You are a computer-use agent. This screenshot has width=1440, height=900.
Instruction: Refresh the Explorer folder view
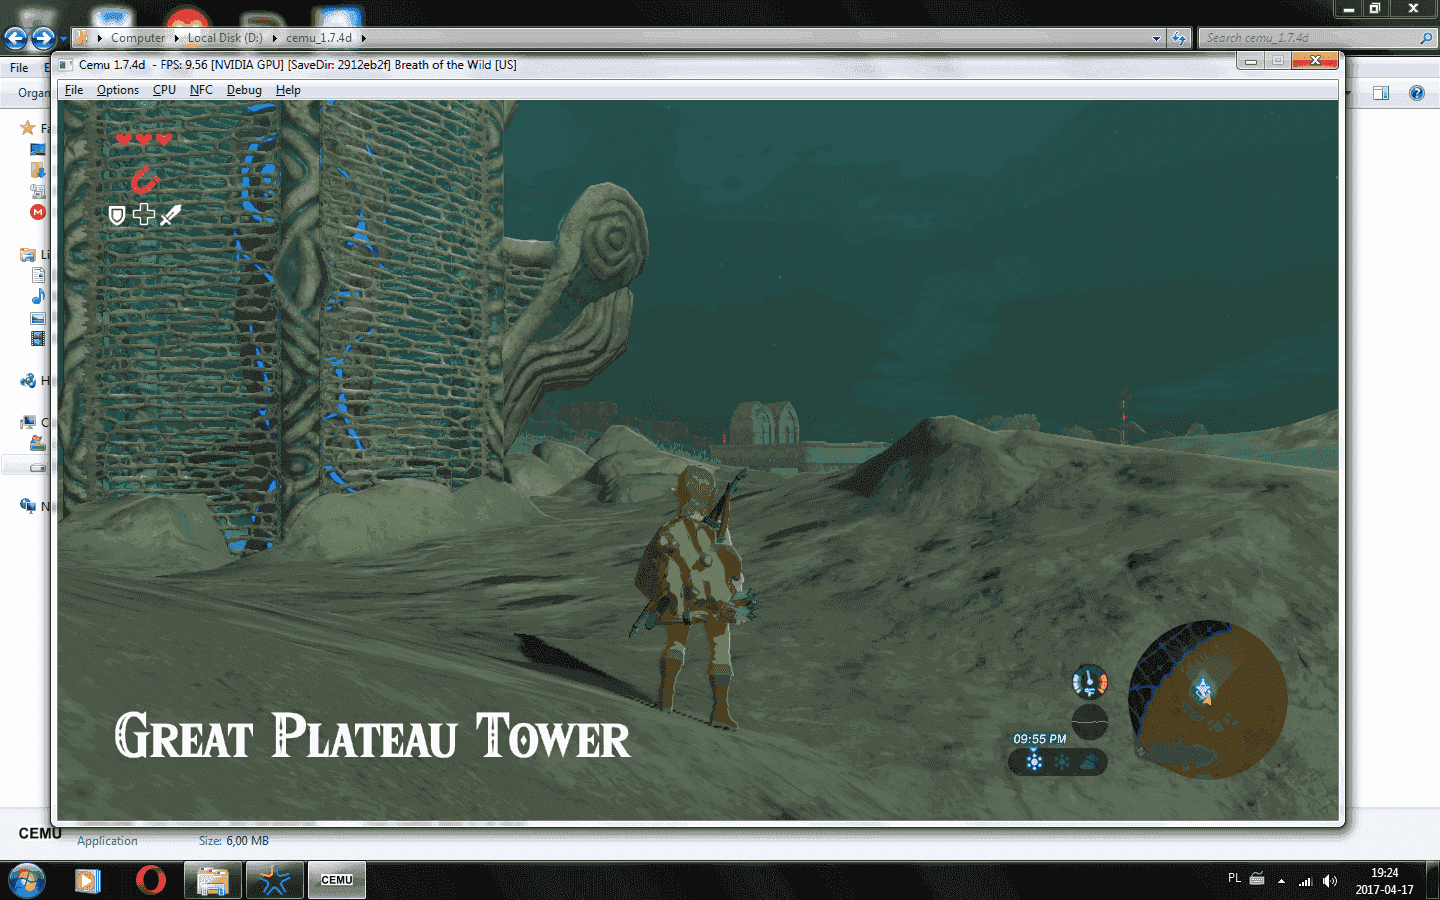(x=1179, y=38)
